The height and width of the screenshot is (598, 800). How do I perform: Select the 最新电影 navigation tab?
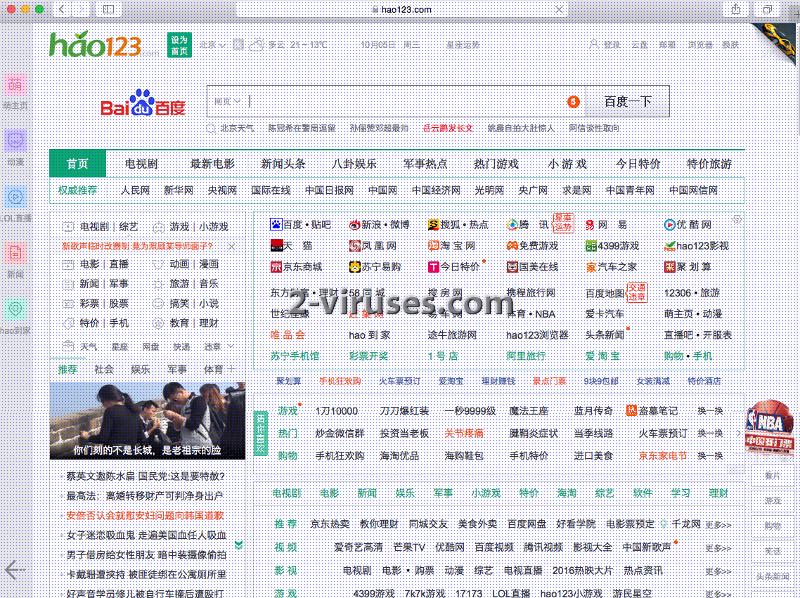(x=212, y=164)
